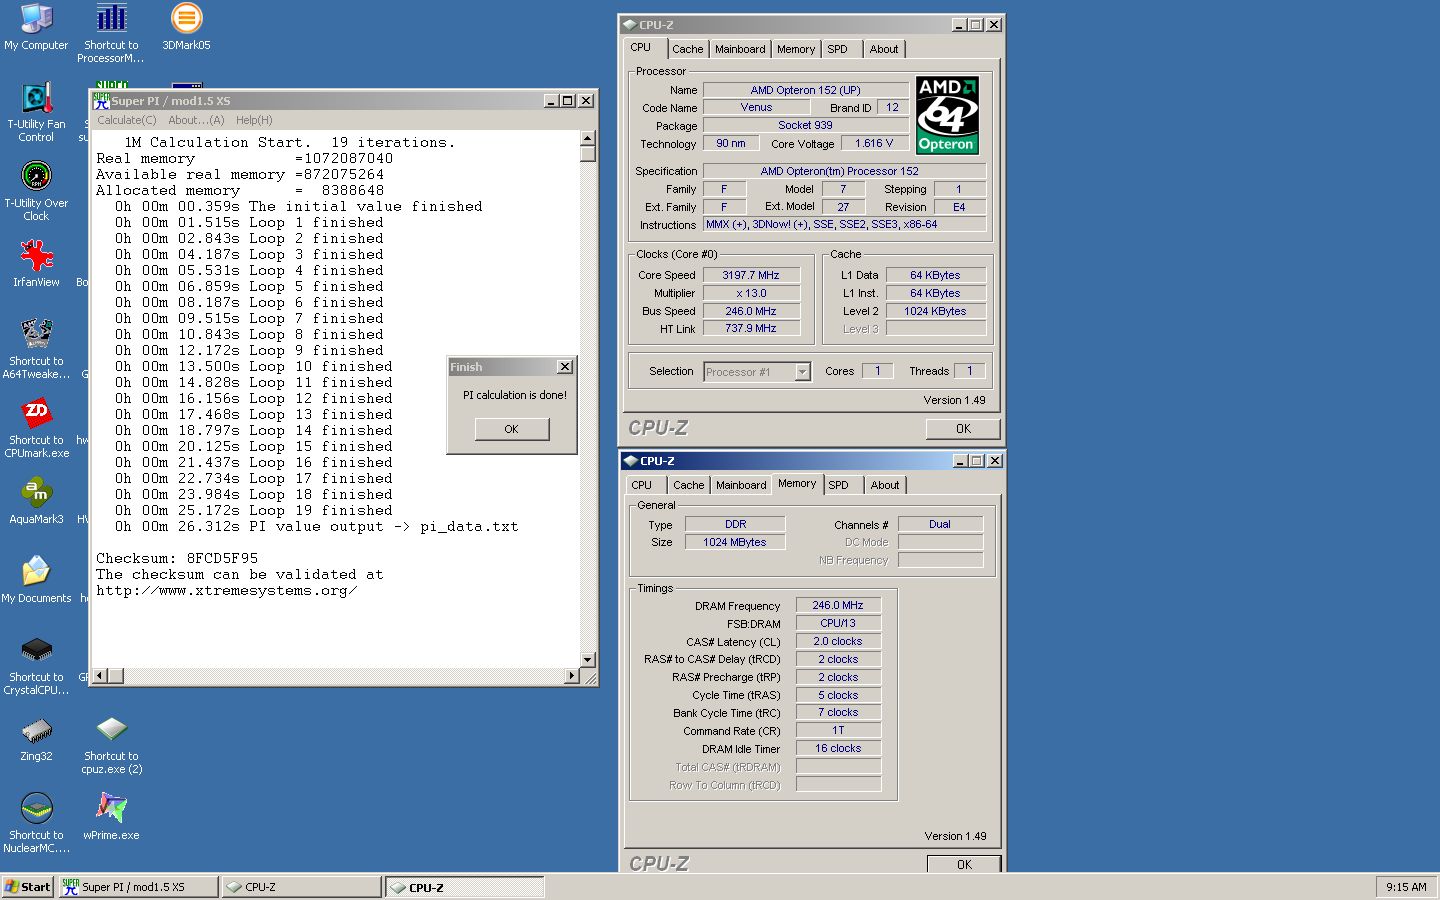This screenshot has height=900, width=1440.
Task: Click the Level 2 cache 1024 KBytes value
Action: pos(935,311)
